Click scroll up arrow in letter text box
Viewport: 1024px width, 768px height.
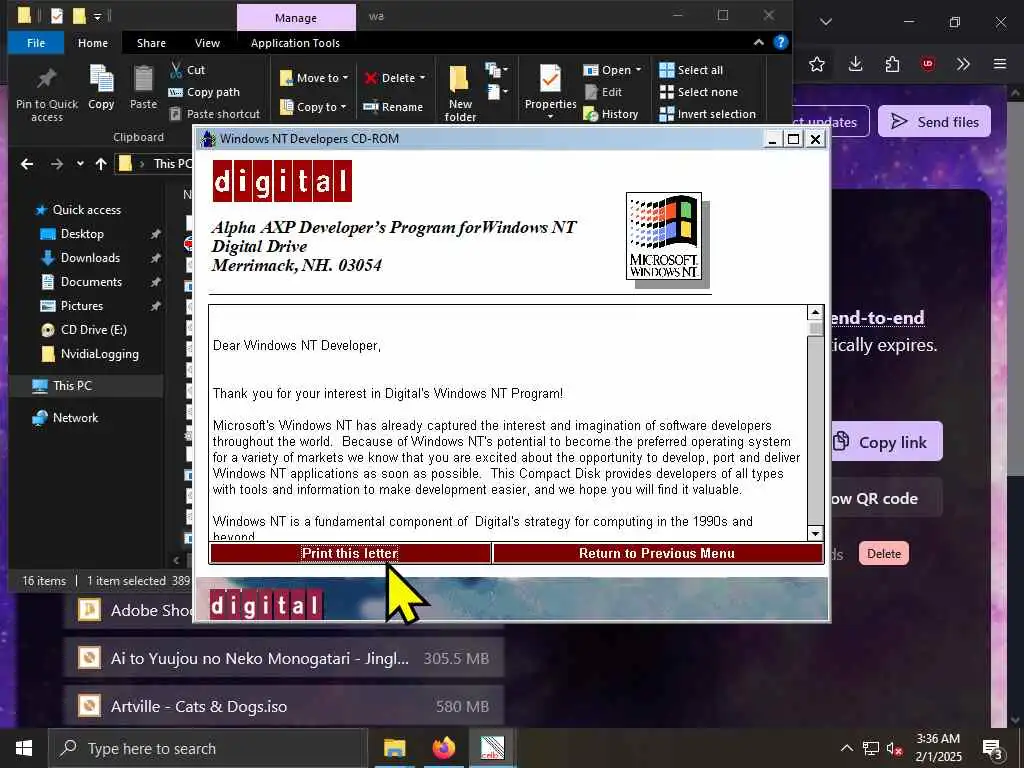pos(815,312)
